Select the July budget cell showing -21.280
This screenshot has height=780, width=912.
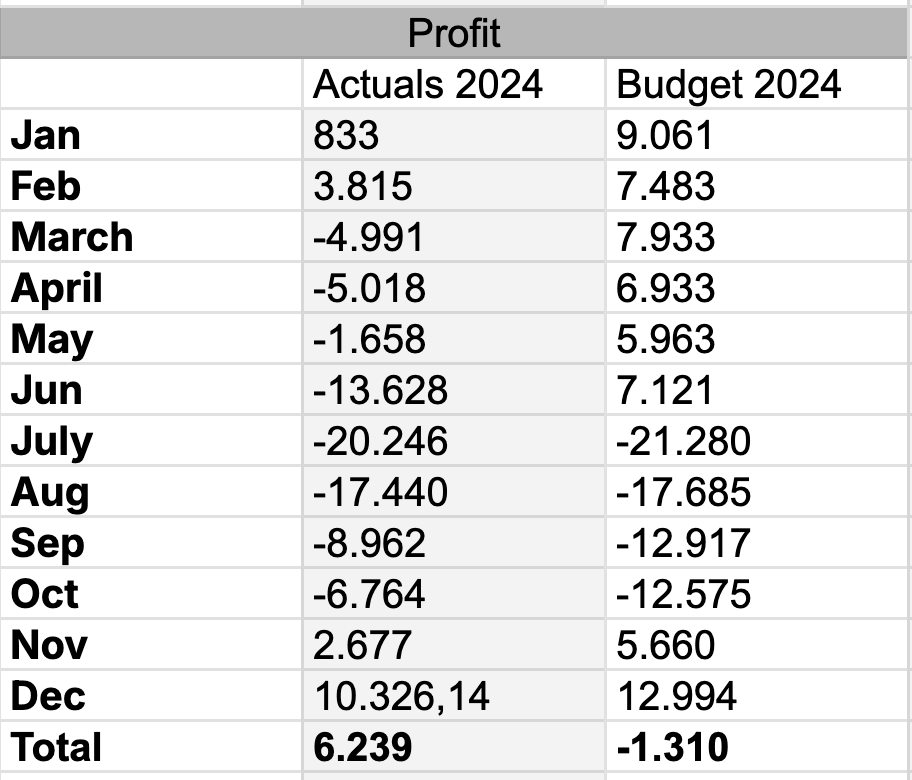(x=756, y=441)
